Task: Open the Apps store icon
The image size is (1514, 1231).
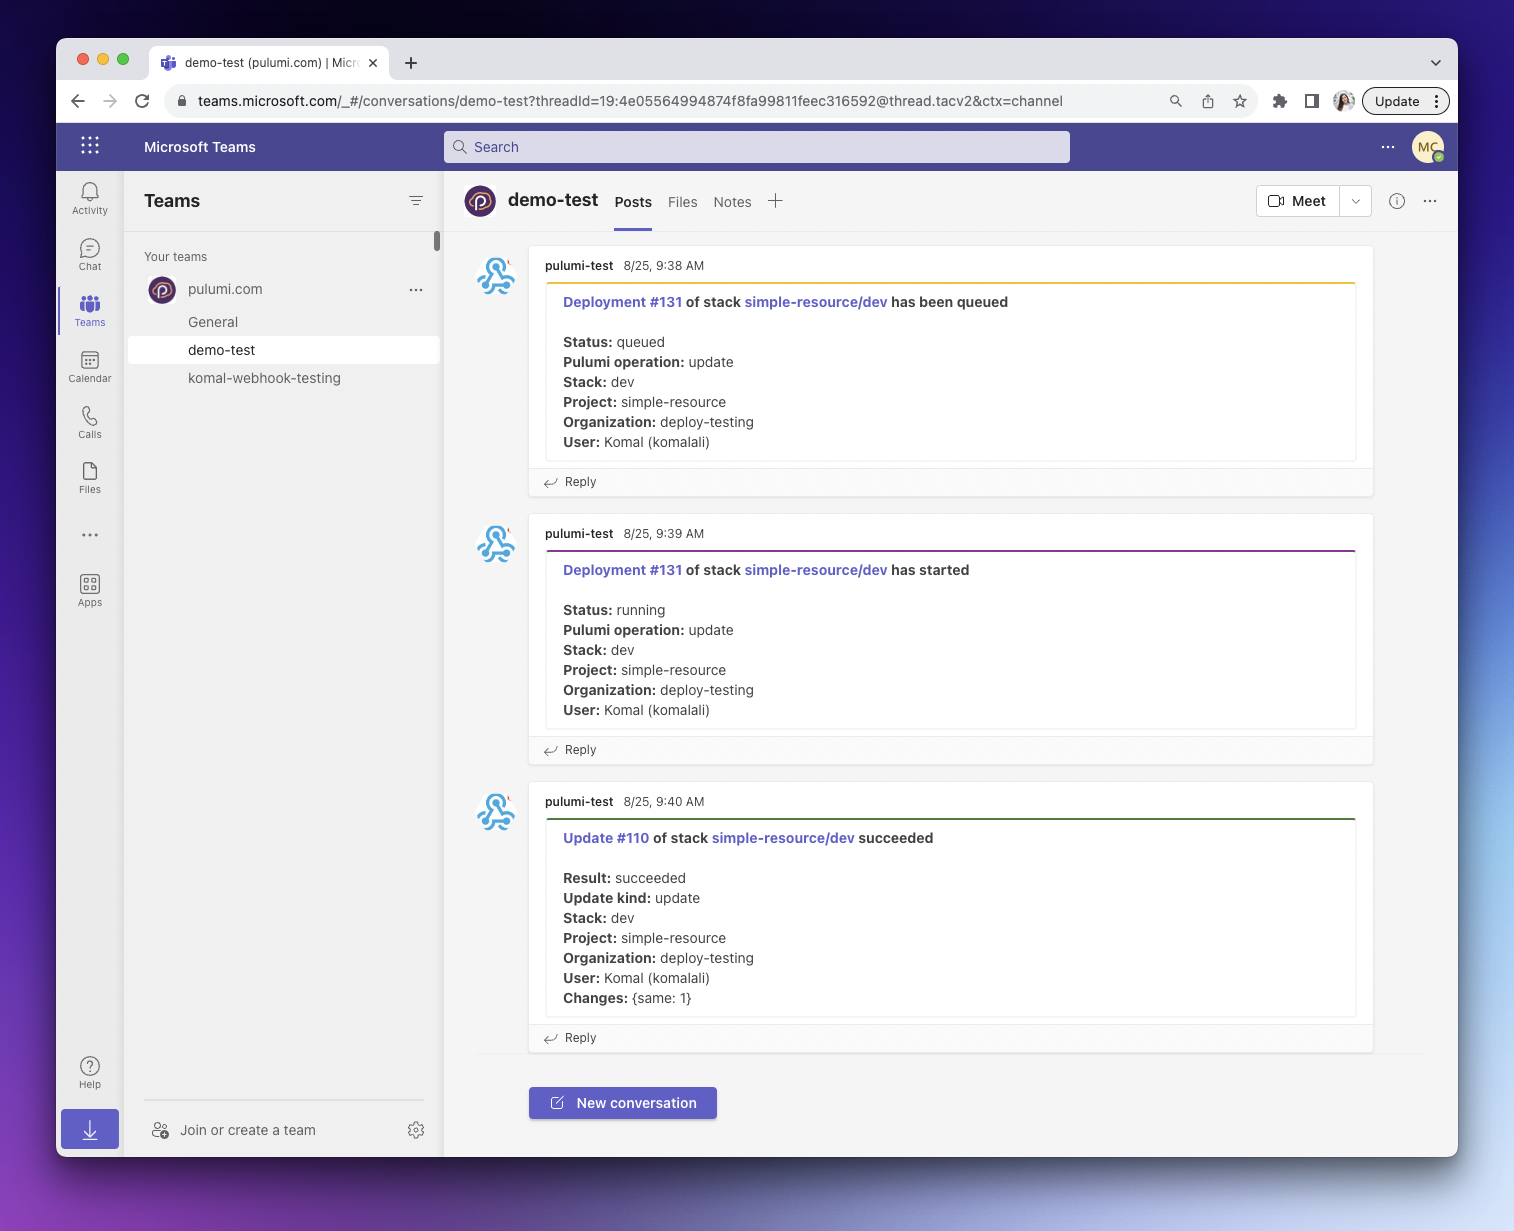Action: pos(90,590)
